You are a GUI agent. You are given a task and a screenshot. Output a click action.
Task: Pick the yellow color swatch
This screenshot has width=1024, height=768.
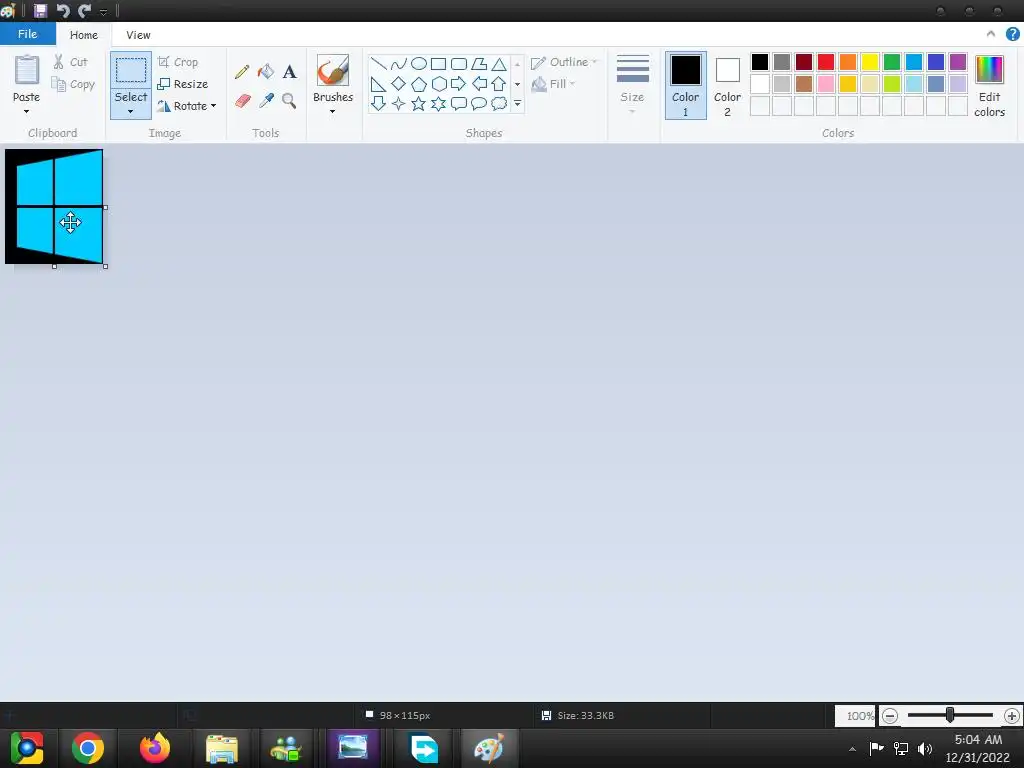[870, 62]
